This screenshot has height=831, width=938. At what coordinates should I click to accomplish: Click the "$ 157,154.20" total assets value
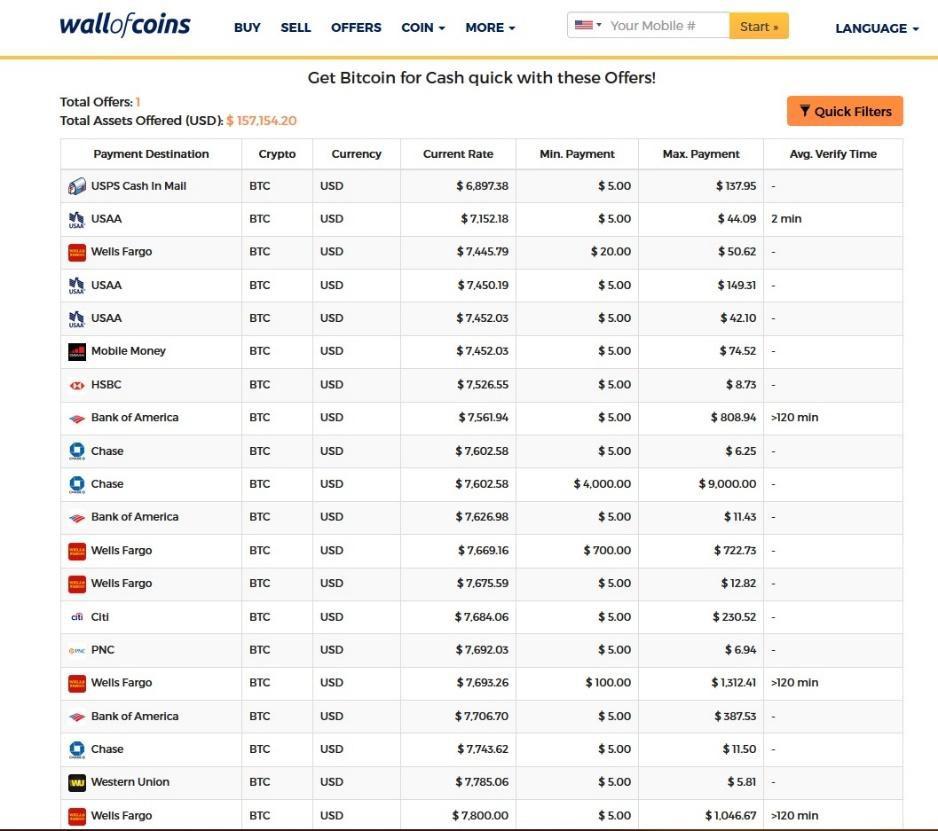click(x=261, y=121)
